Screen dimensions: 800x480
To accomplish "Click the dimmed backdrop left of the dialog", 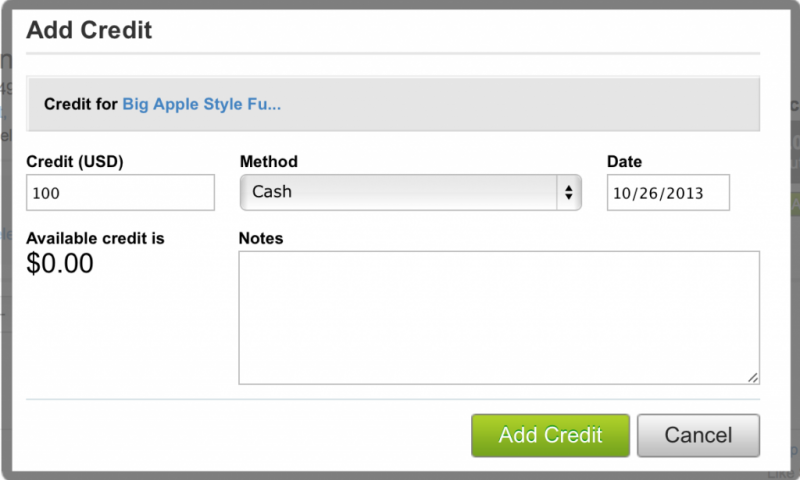I will pyautogui.click(x=6, y=240).
